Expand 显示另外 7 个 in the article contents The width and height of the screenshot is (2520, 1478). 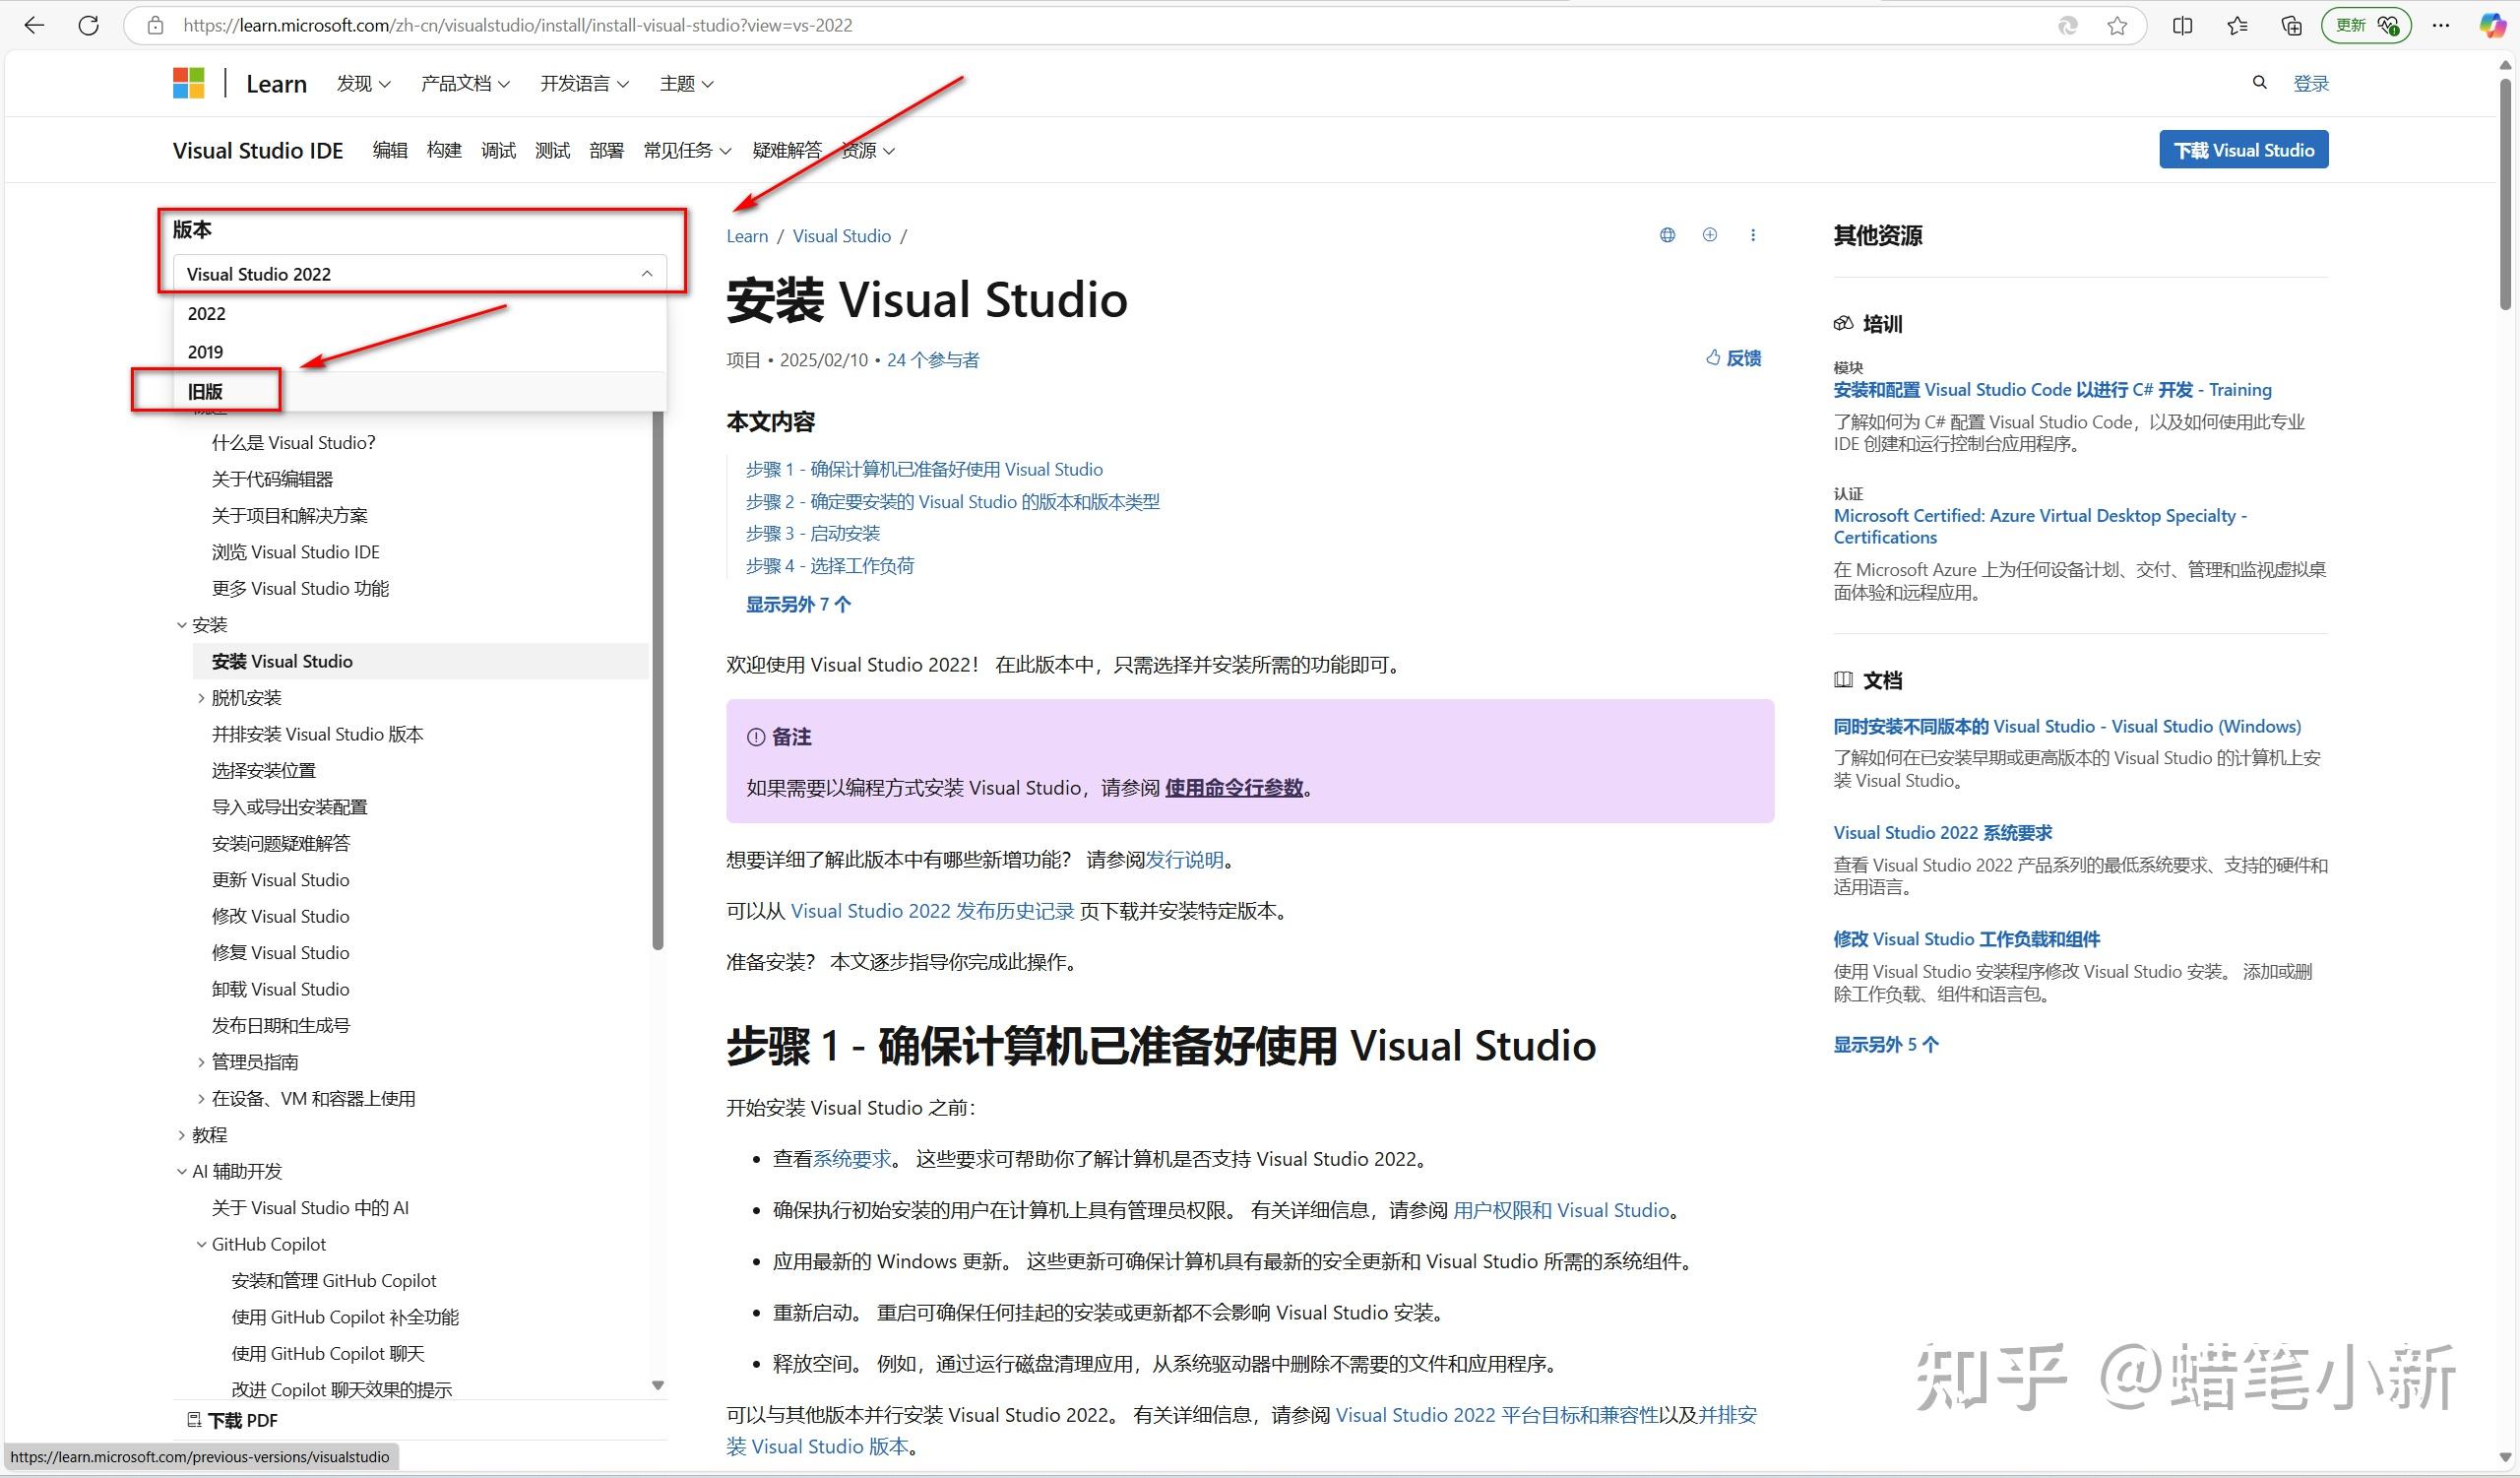pyautogui.click(x=797, y=604)
